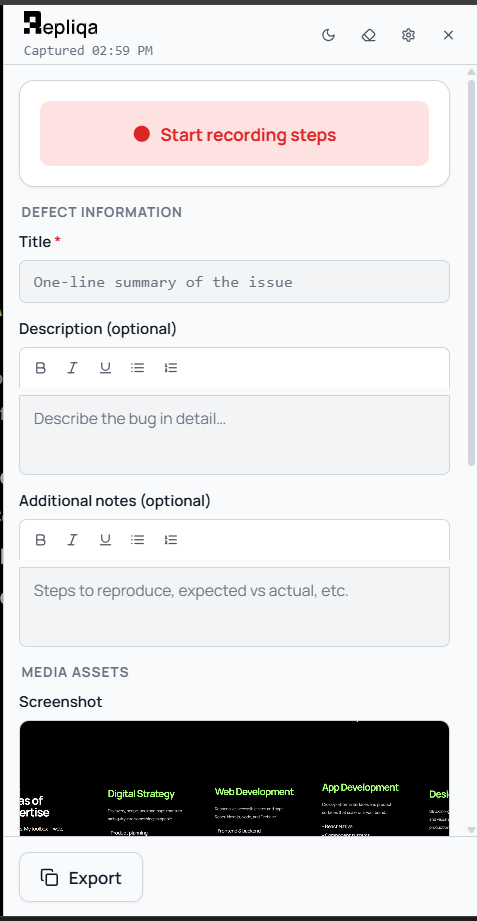The height and width of the screenshot is (921, 477).
Task: Start recording steps
Action: coord(234,134)
